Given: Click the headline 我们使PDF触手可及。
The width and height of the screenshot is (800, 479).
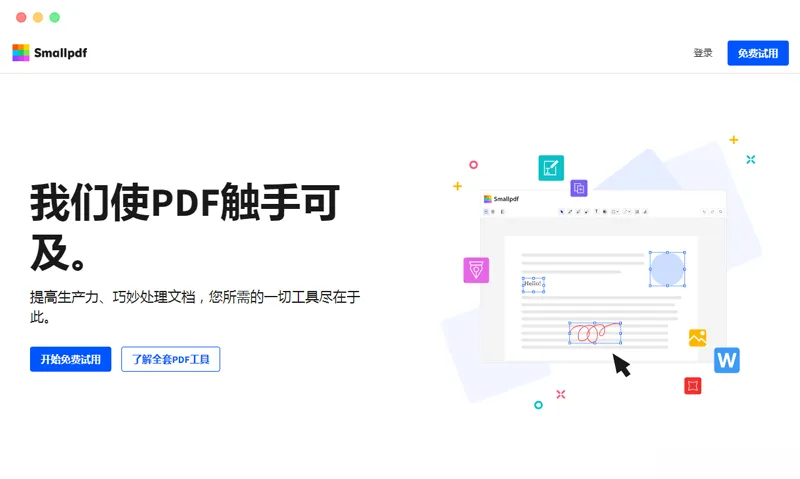Looking at the screenshot, I should tap(185, 227).
